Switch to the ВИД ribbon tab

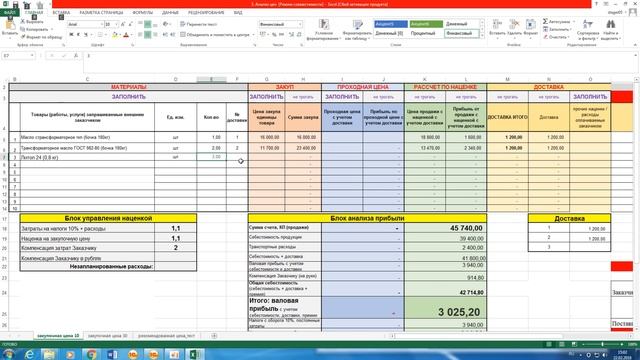pyautogui.click(x=238, y=13)
